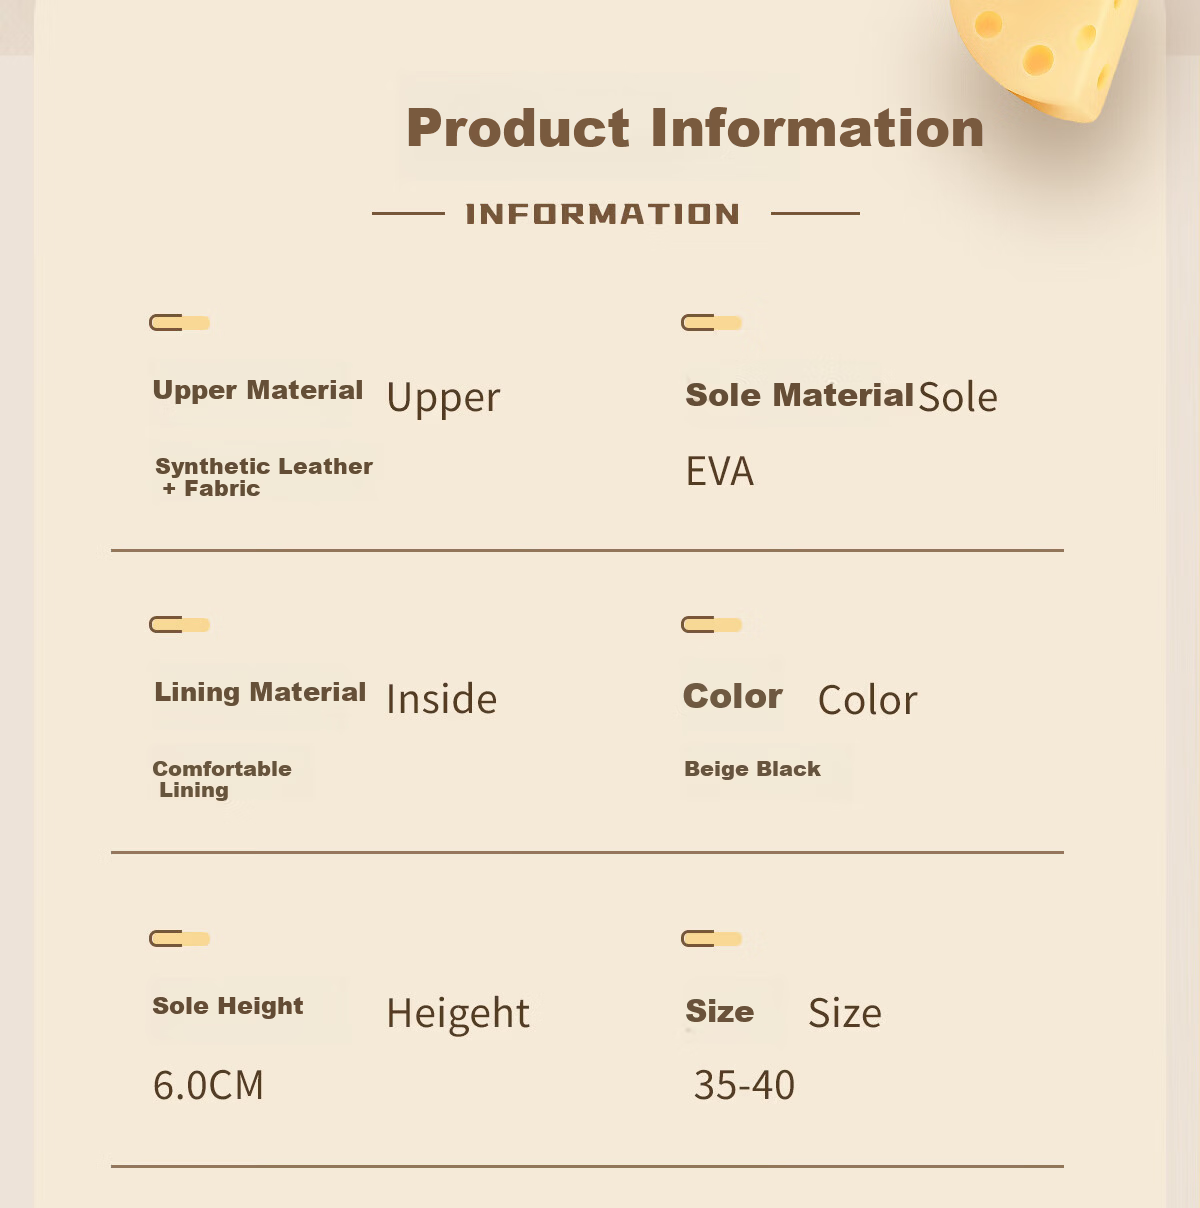The width and height of the screenshot is (1200, 1208).
Task: Click the misspelled Heigeht text
Action: coord(458,1013)
